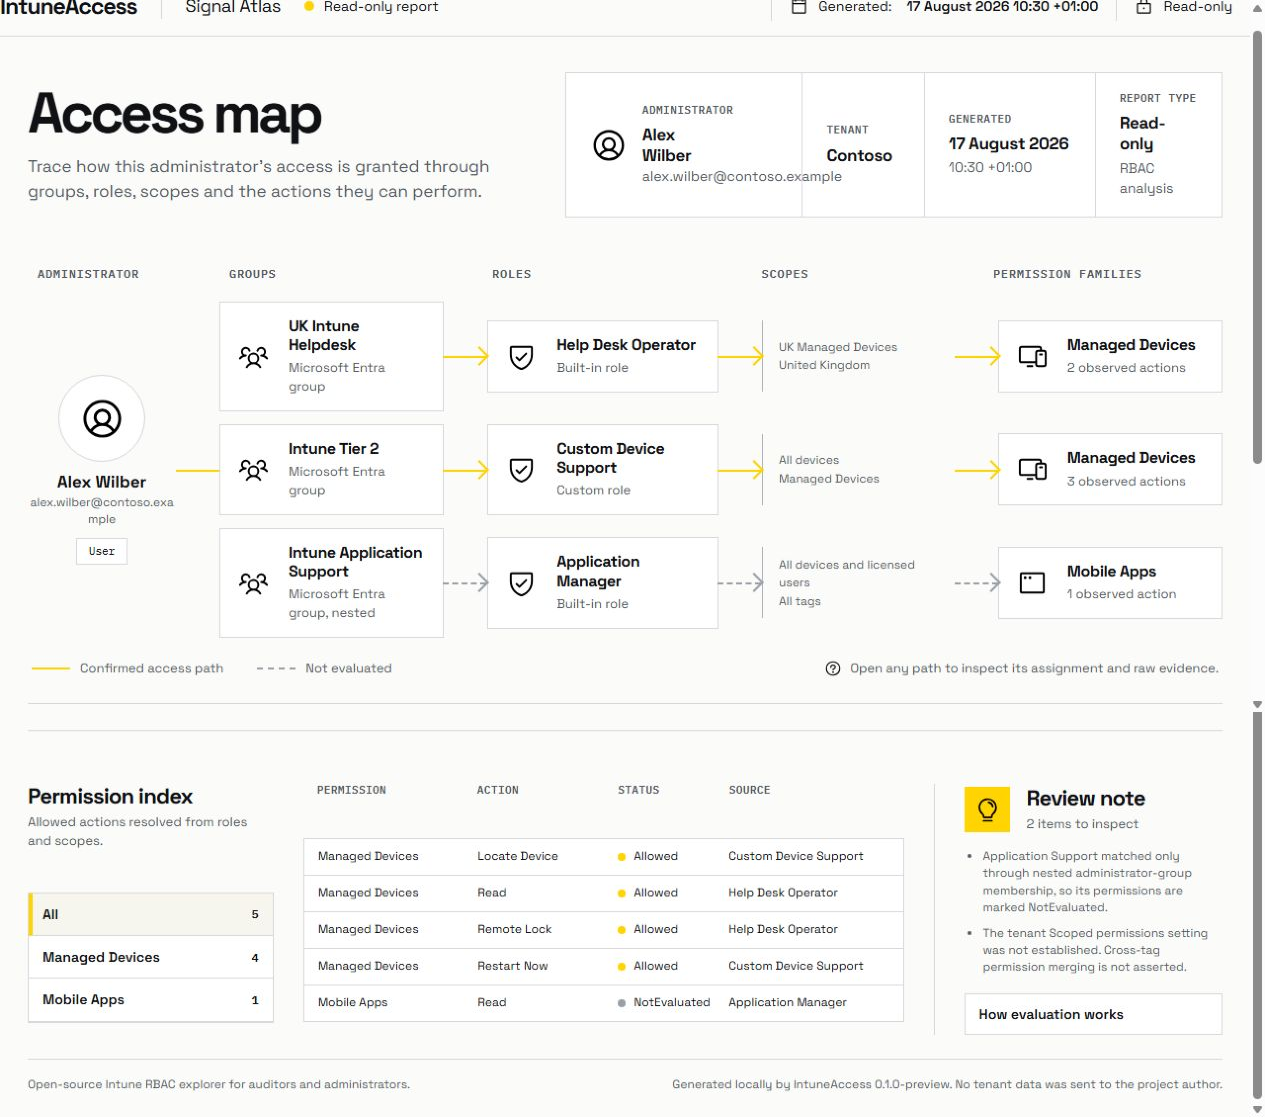
Task: Click the help question-mark icon under map
Action: click(x=833, y=669)
